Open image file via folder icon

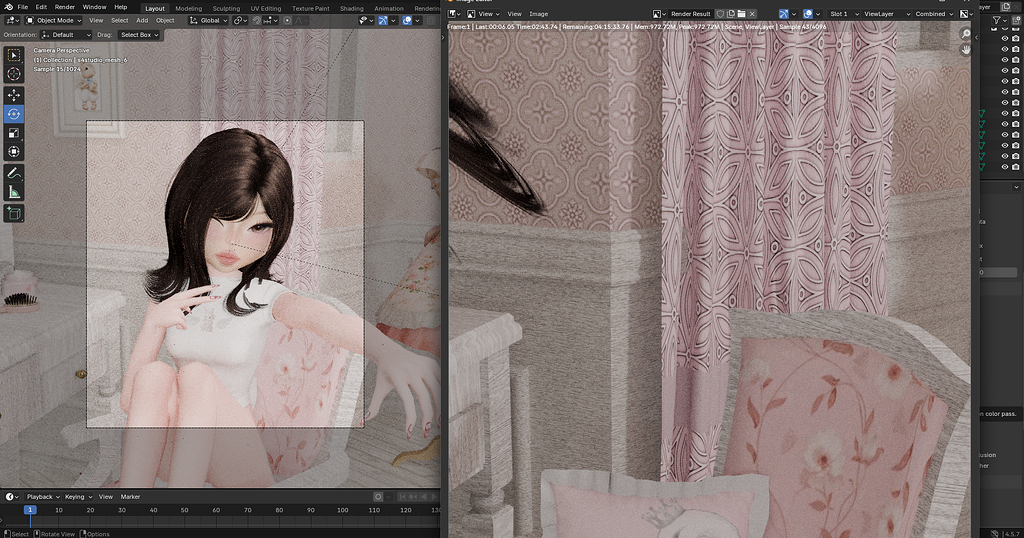(741, 14)
